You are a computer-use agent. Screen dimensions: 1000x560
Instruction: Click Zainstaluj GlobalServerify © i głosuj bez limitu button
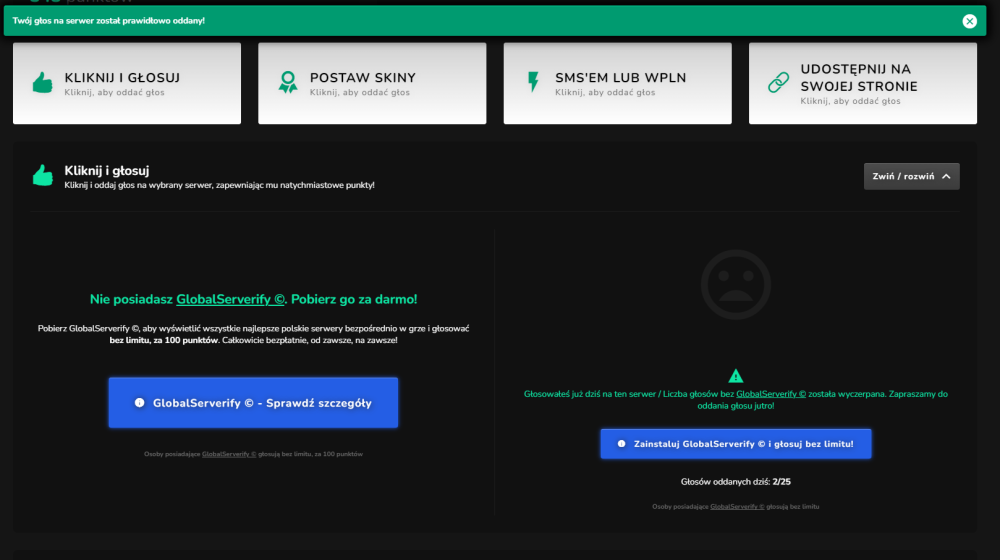(735, 444)
